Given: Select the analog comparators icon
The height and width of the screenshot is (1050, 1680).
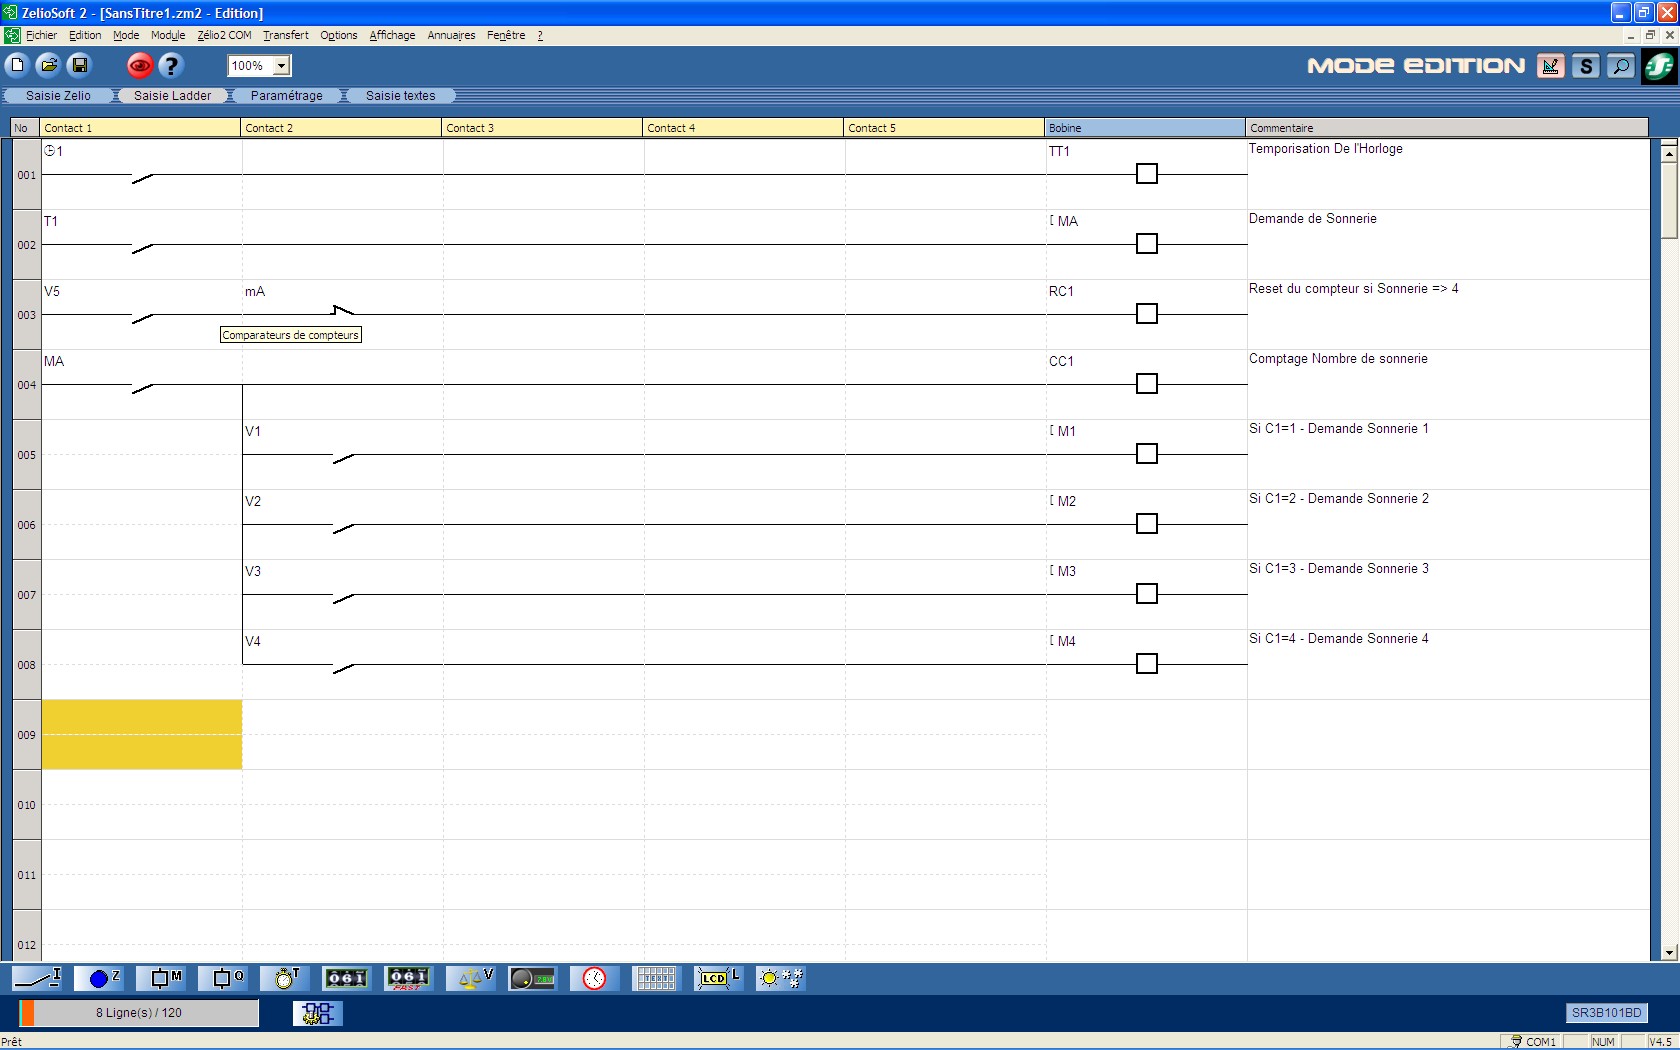Looking at the screenshot, I should 532,978.
